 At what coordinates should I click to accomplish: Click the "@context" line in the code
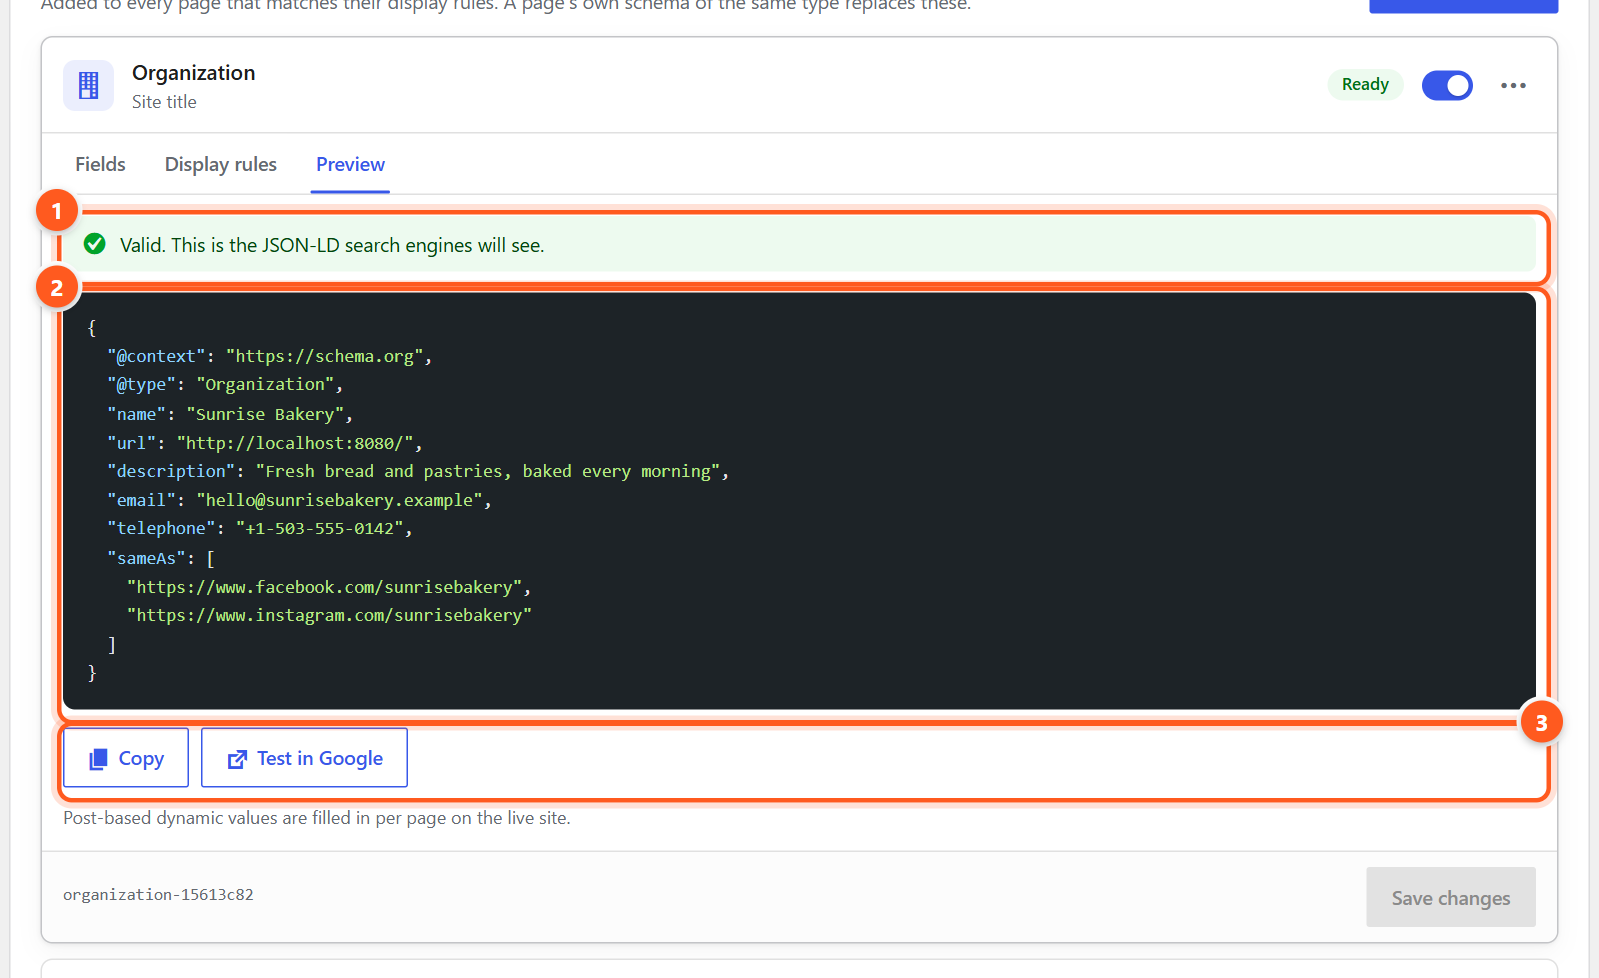point(269,356)
